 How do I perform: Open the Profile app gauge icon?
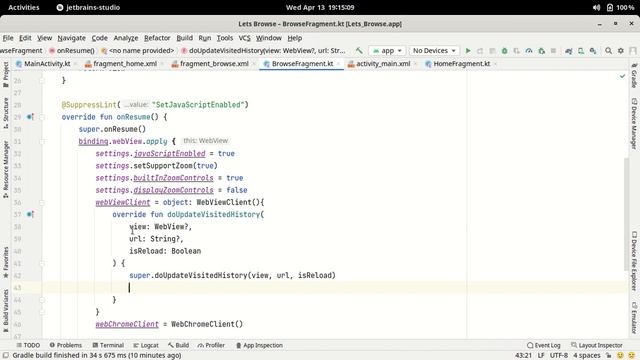[529, 51]
